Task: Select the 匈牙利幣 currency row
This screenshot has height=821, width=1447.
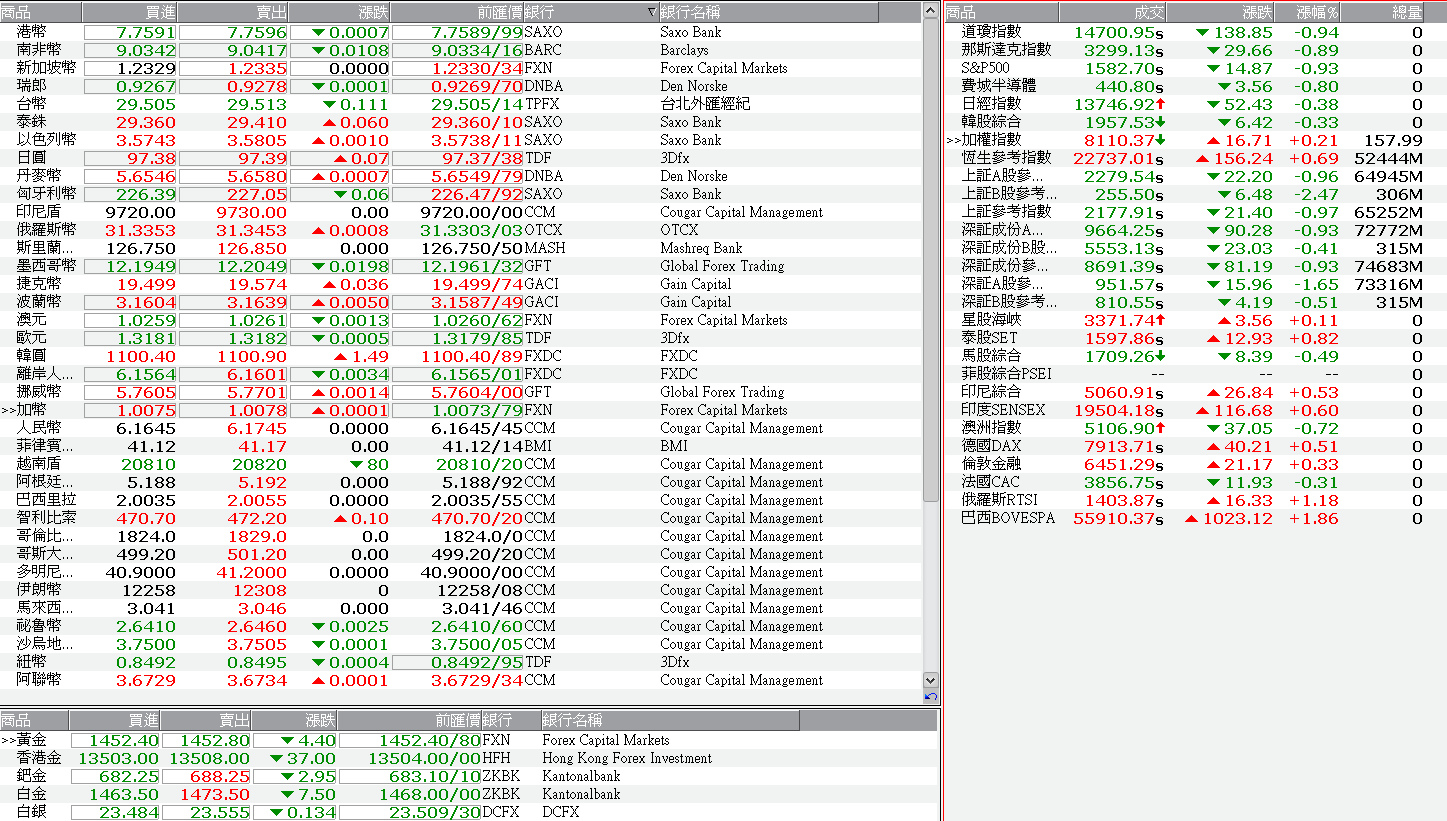Action: click(460, 194)
